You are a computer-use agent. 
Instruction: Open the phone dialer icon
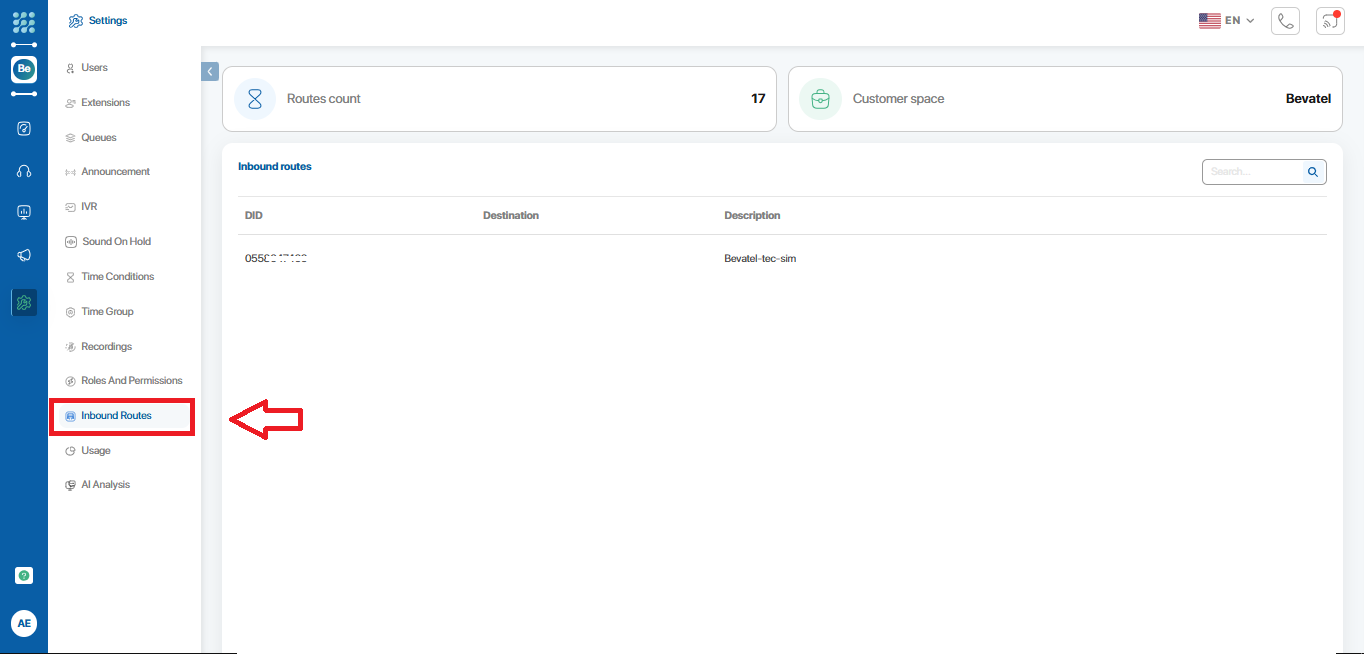(1285, 21)
